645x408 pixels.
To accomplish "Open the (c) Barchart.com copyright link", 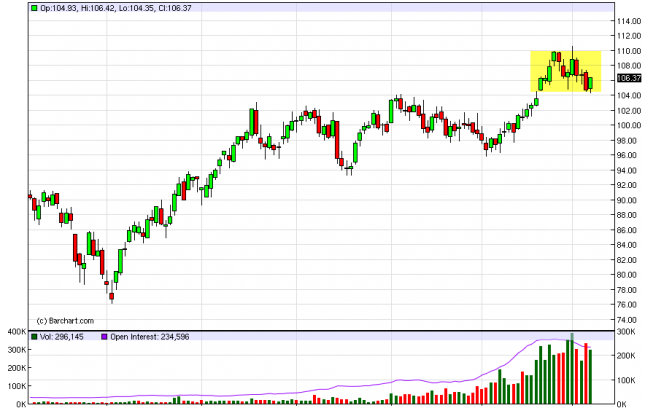I will pyautogui.click(x=65, y=320).
